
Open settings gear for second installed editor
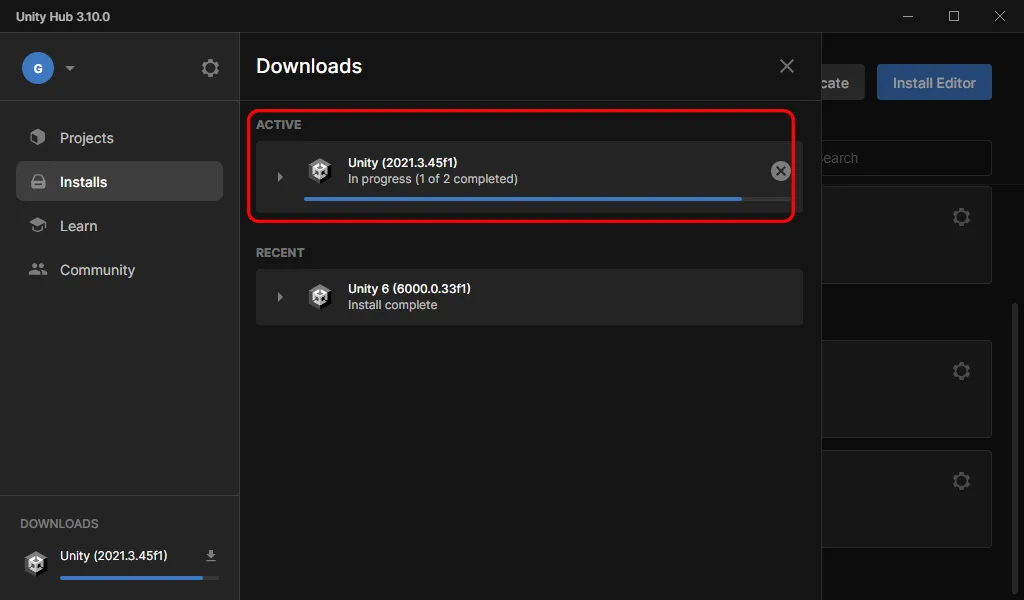[x=961, y=371]
